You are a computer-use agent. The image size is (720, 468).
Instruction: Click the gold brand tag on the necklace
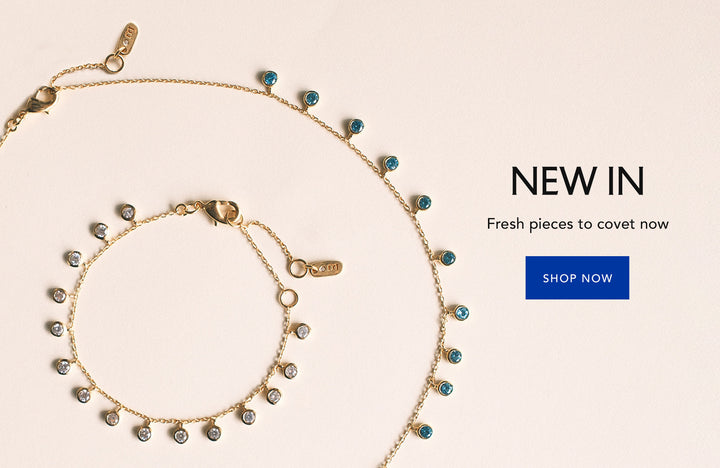126,39
